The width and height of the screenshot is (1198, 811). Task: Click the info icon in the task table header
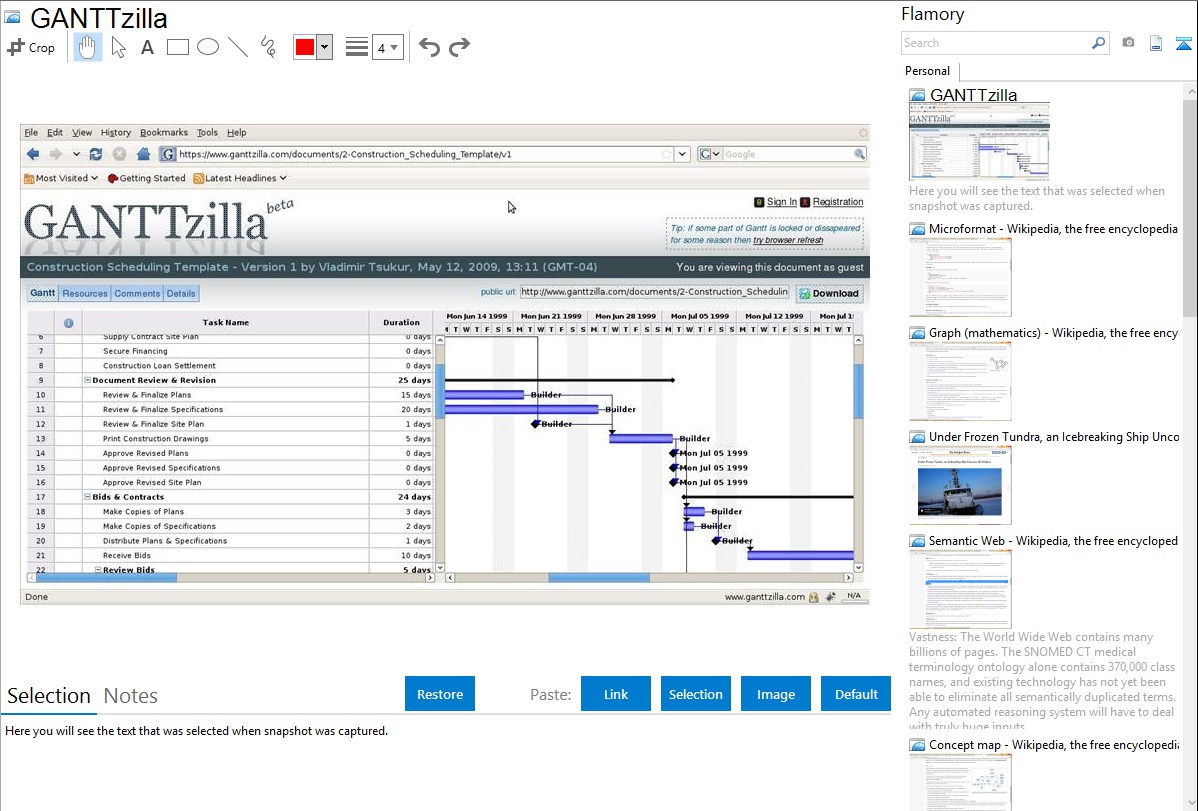coord(69,323)
